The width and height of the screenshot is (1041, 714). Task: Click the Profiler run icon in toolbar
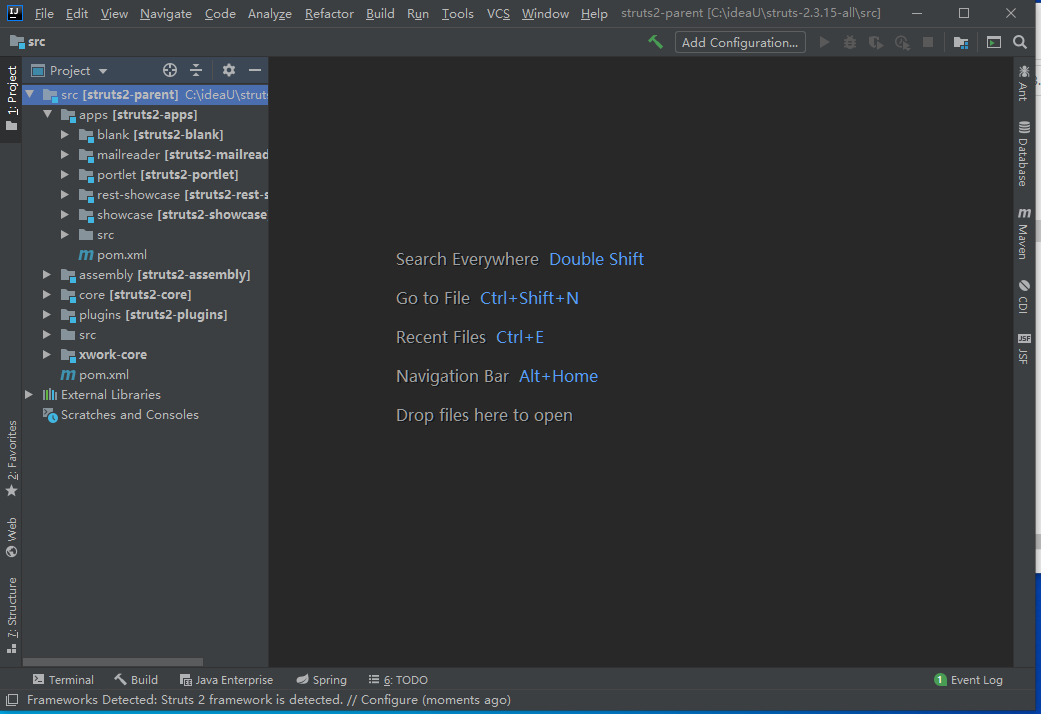902,42
